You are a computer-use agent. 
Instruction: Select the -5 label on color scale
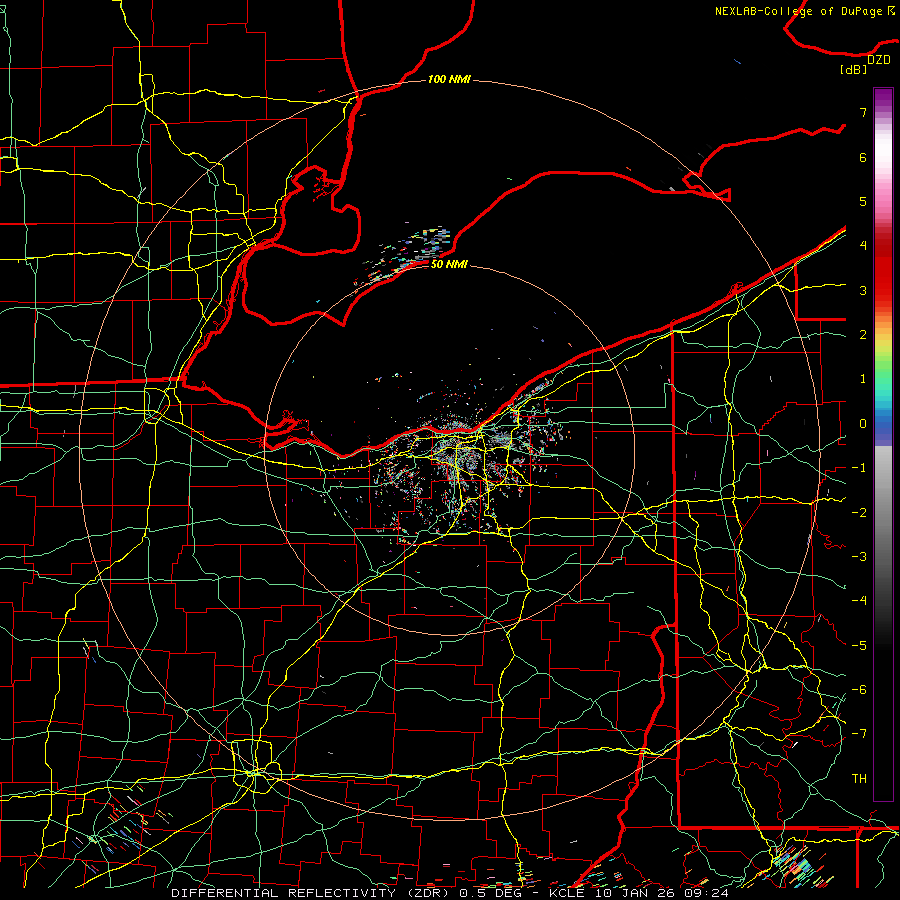(x=859, y=645)
